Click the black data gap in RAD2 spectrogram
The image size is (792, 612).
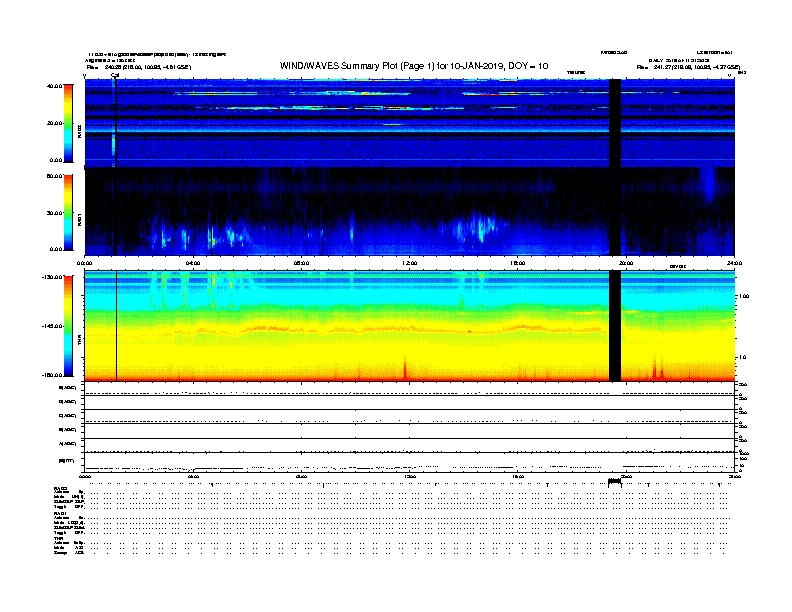(615, 123)
